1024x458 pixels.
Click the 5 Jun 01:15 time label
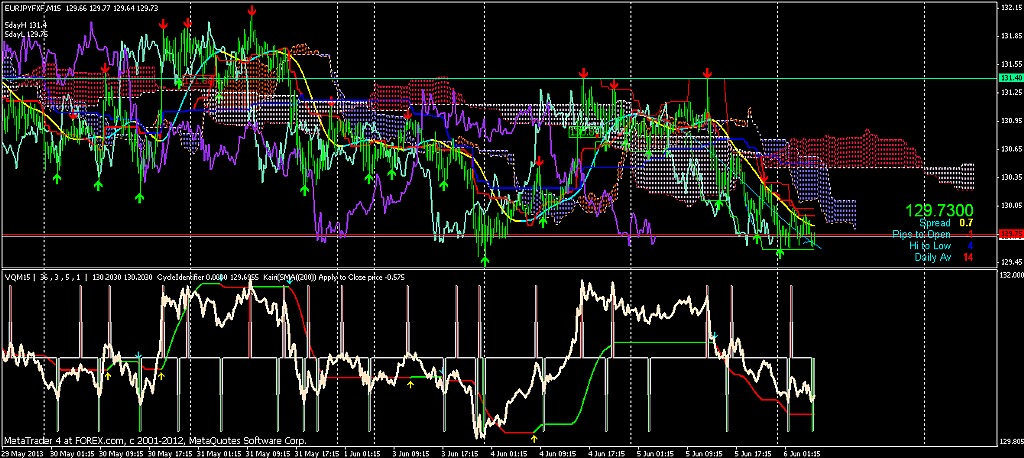[656, 453]
